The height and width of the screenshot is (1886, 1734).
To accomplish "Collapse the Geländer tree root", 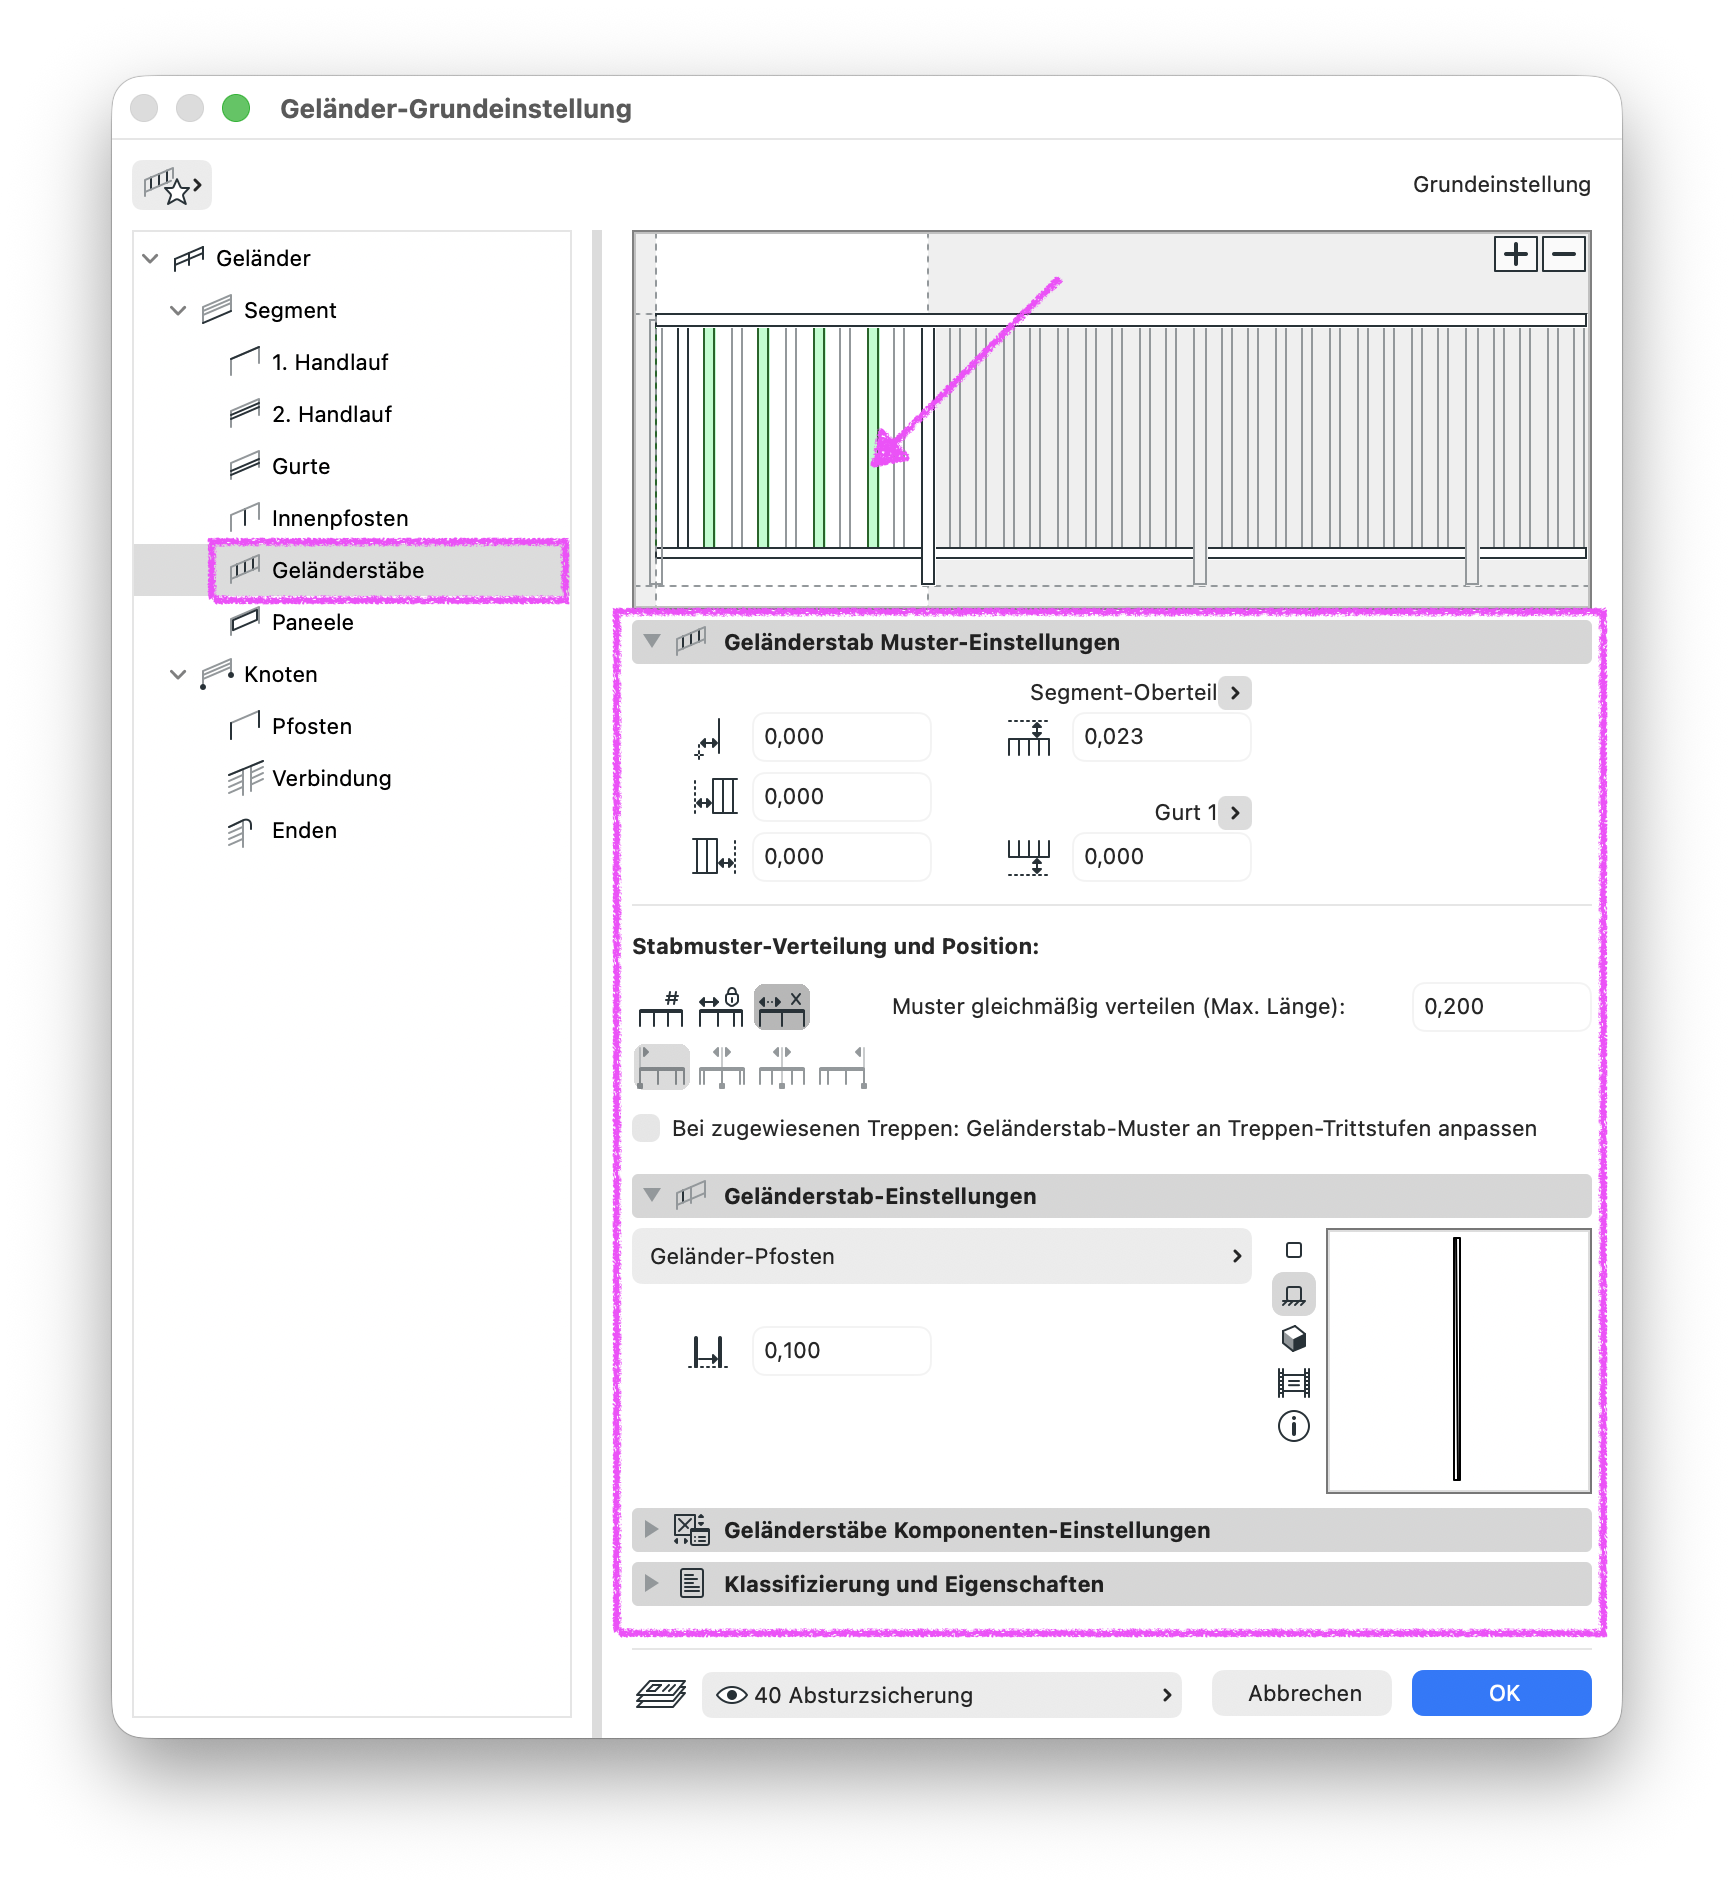I will coord(151,258).
